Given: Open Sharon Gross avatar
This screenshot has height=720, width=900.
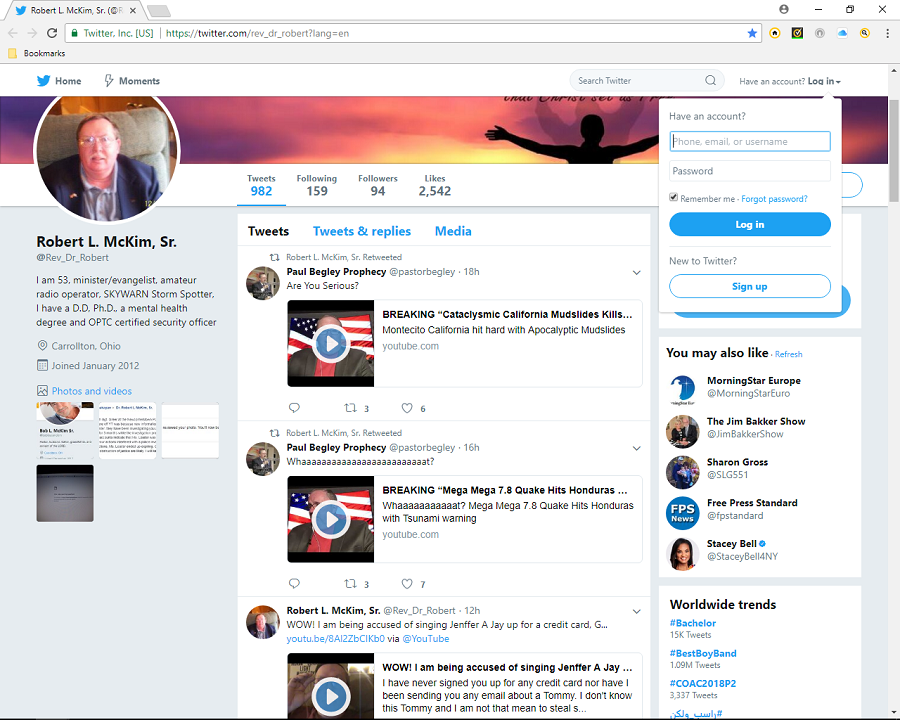Looking at the screenshot, I should coord(682,472).
